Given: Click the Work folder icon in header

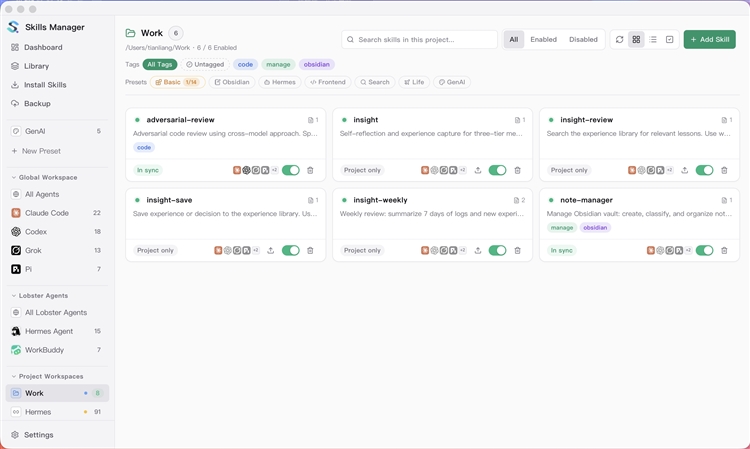Looking at the screenshot, I should tap(130, 33).
